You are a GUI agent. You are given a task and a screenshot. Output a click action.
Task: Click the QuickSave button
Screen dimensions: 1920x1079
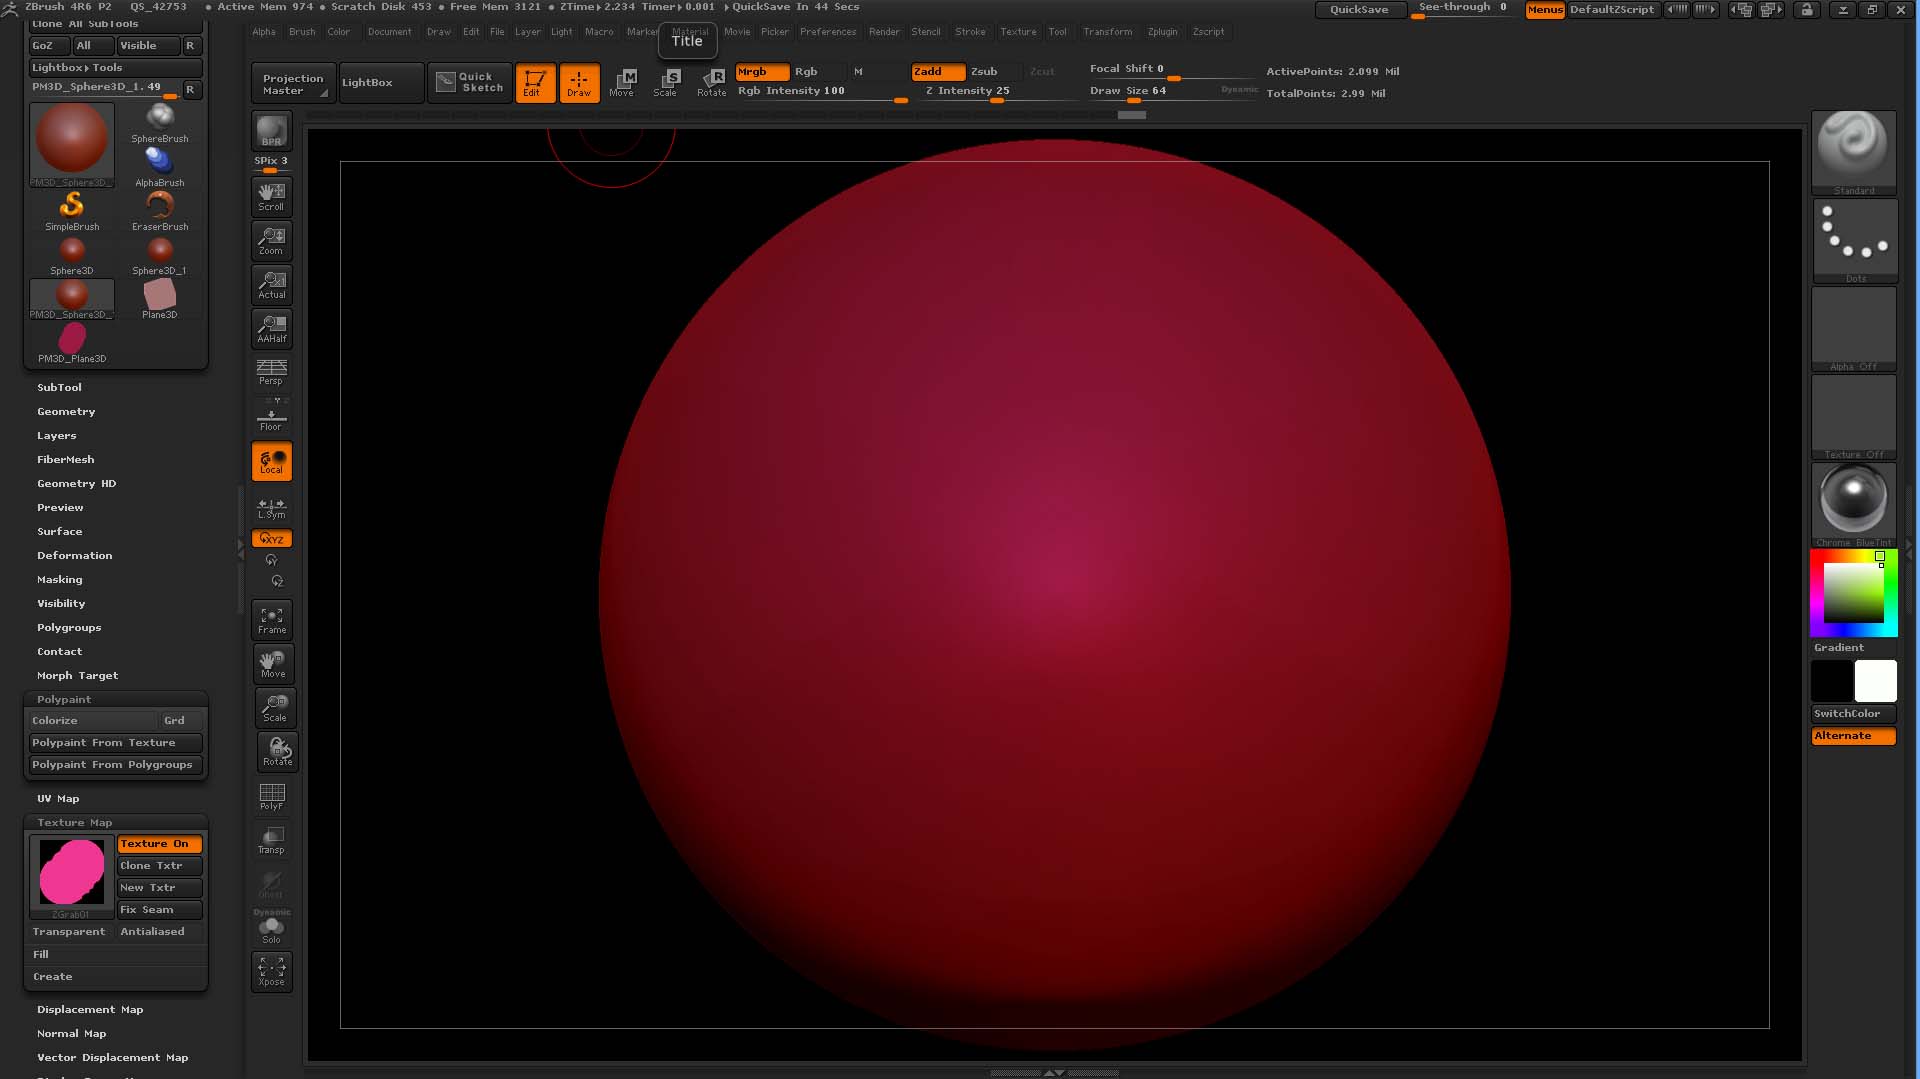coord(1358,10)
